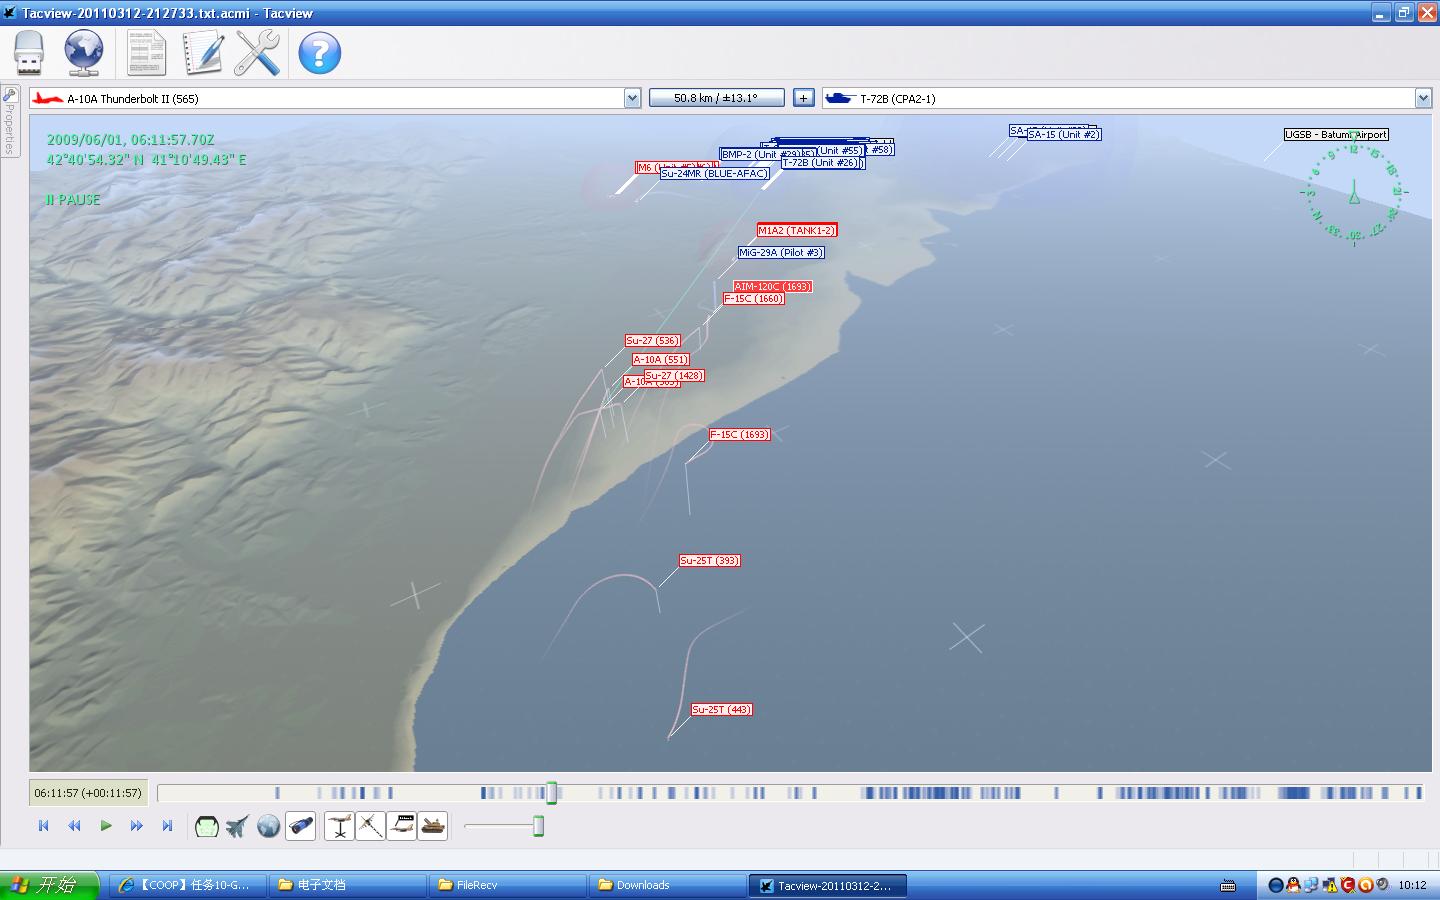The image size is (1440, 900).
Task: Switch to cockpit view
Action: pyautogui.click(x=207, y=827)
